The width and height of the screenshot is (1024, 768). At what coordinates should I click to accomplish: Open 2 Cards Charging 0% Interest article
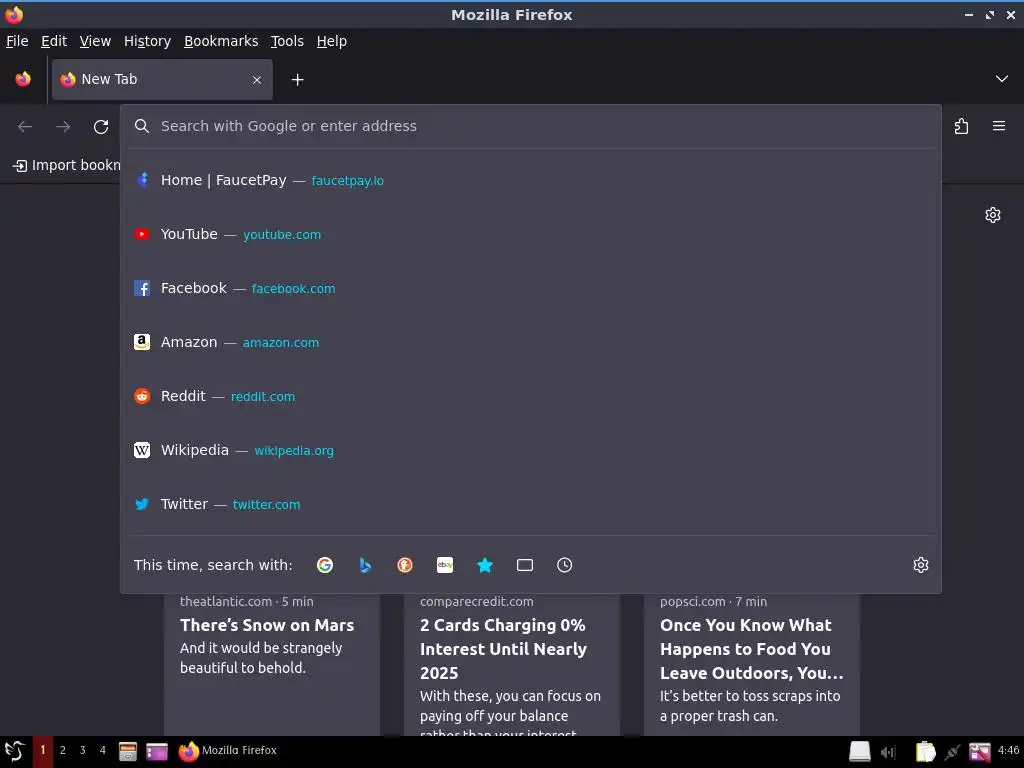[511, 663]
